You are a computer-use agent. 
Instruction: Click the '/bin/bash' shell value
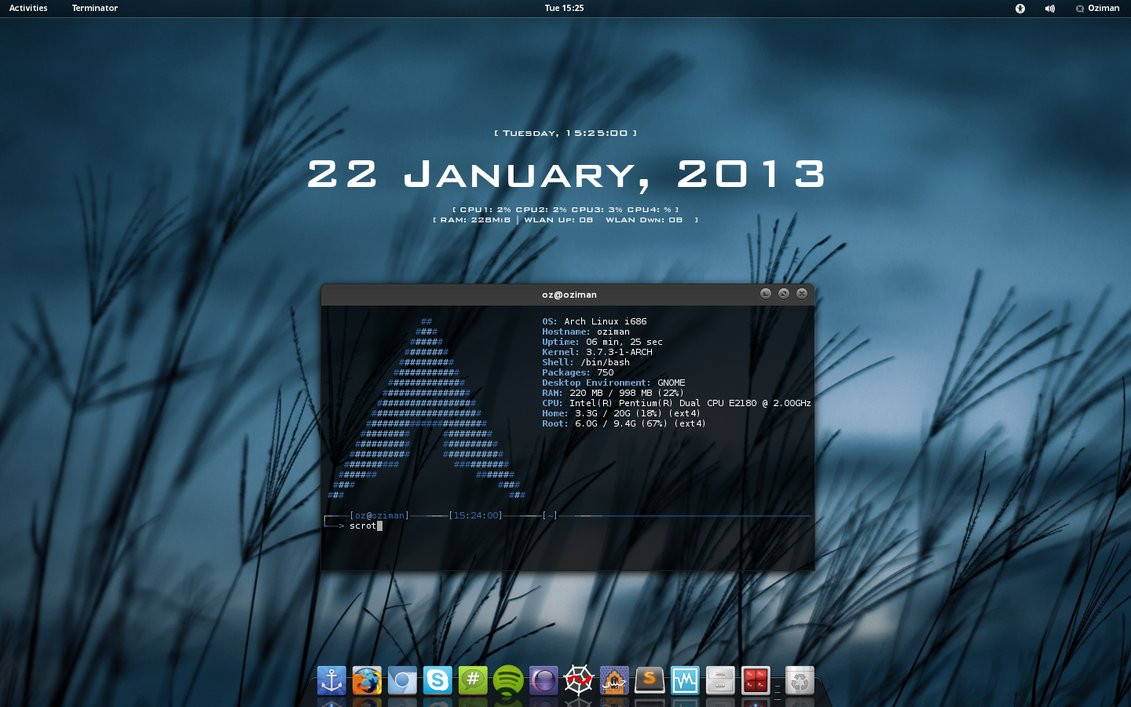[604, 362]
